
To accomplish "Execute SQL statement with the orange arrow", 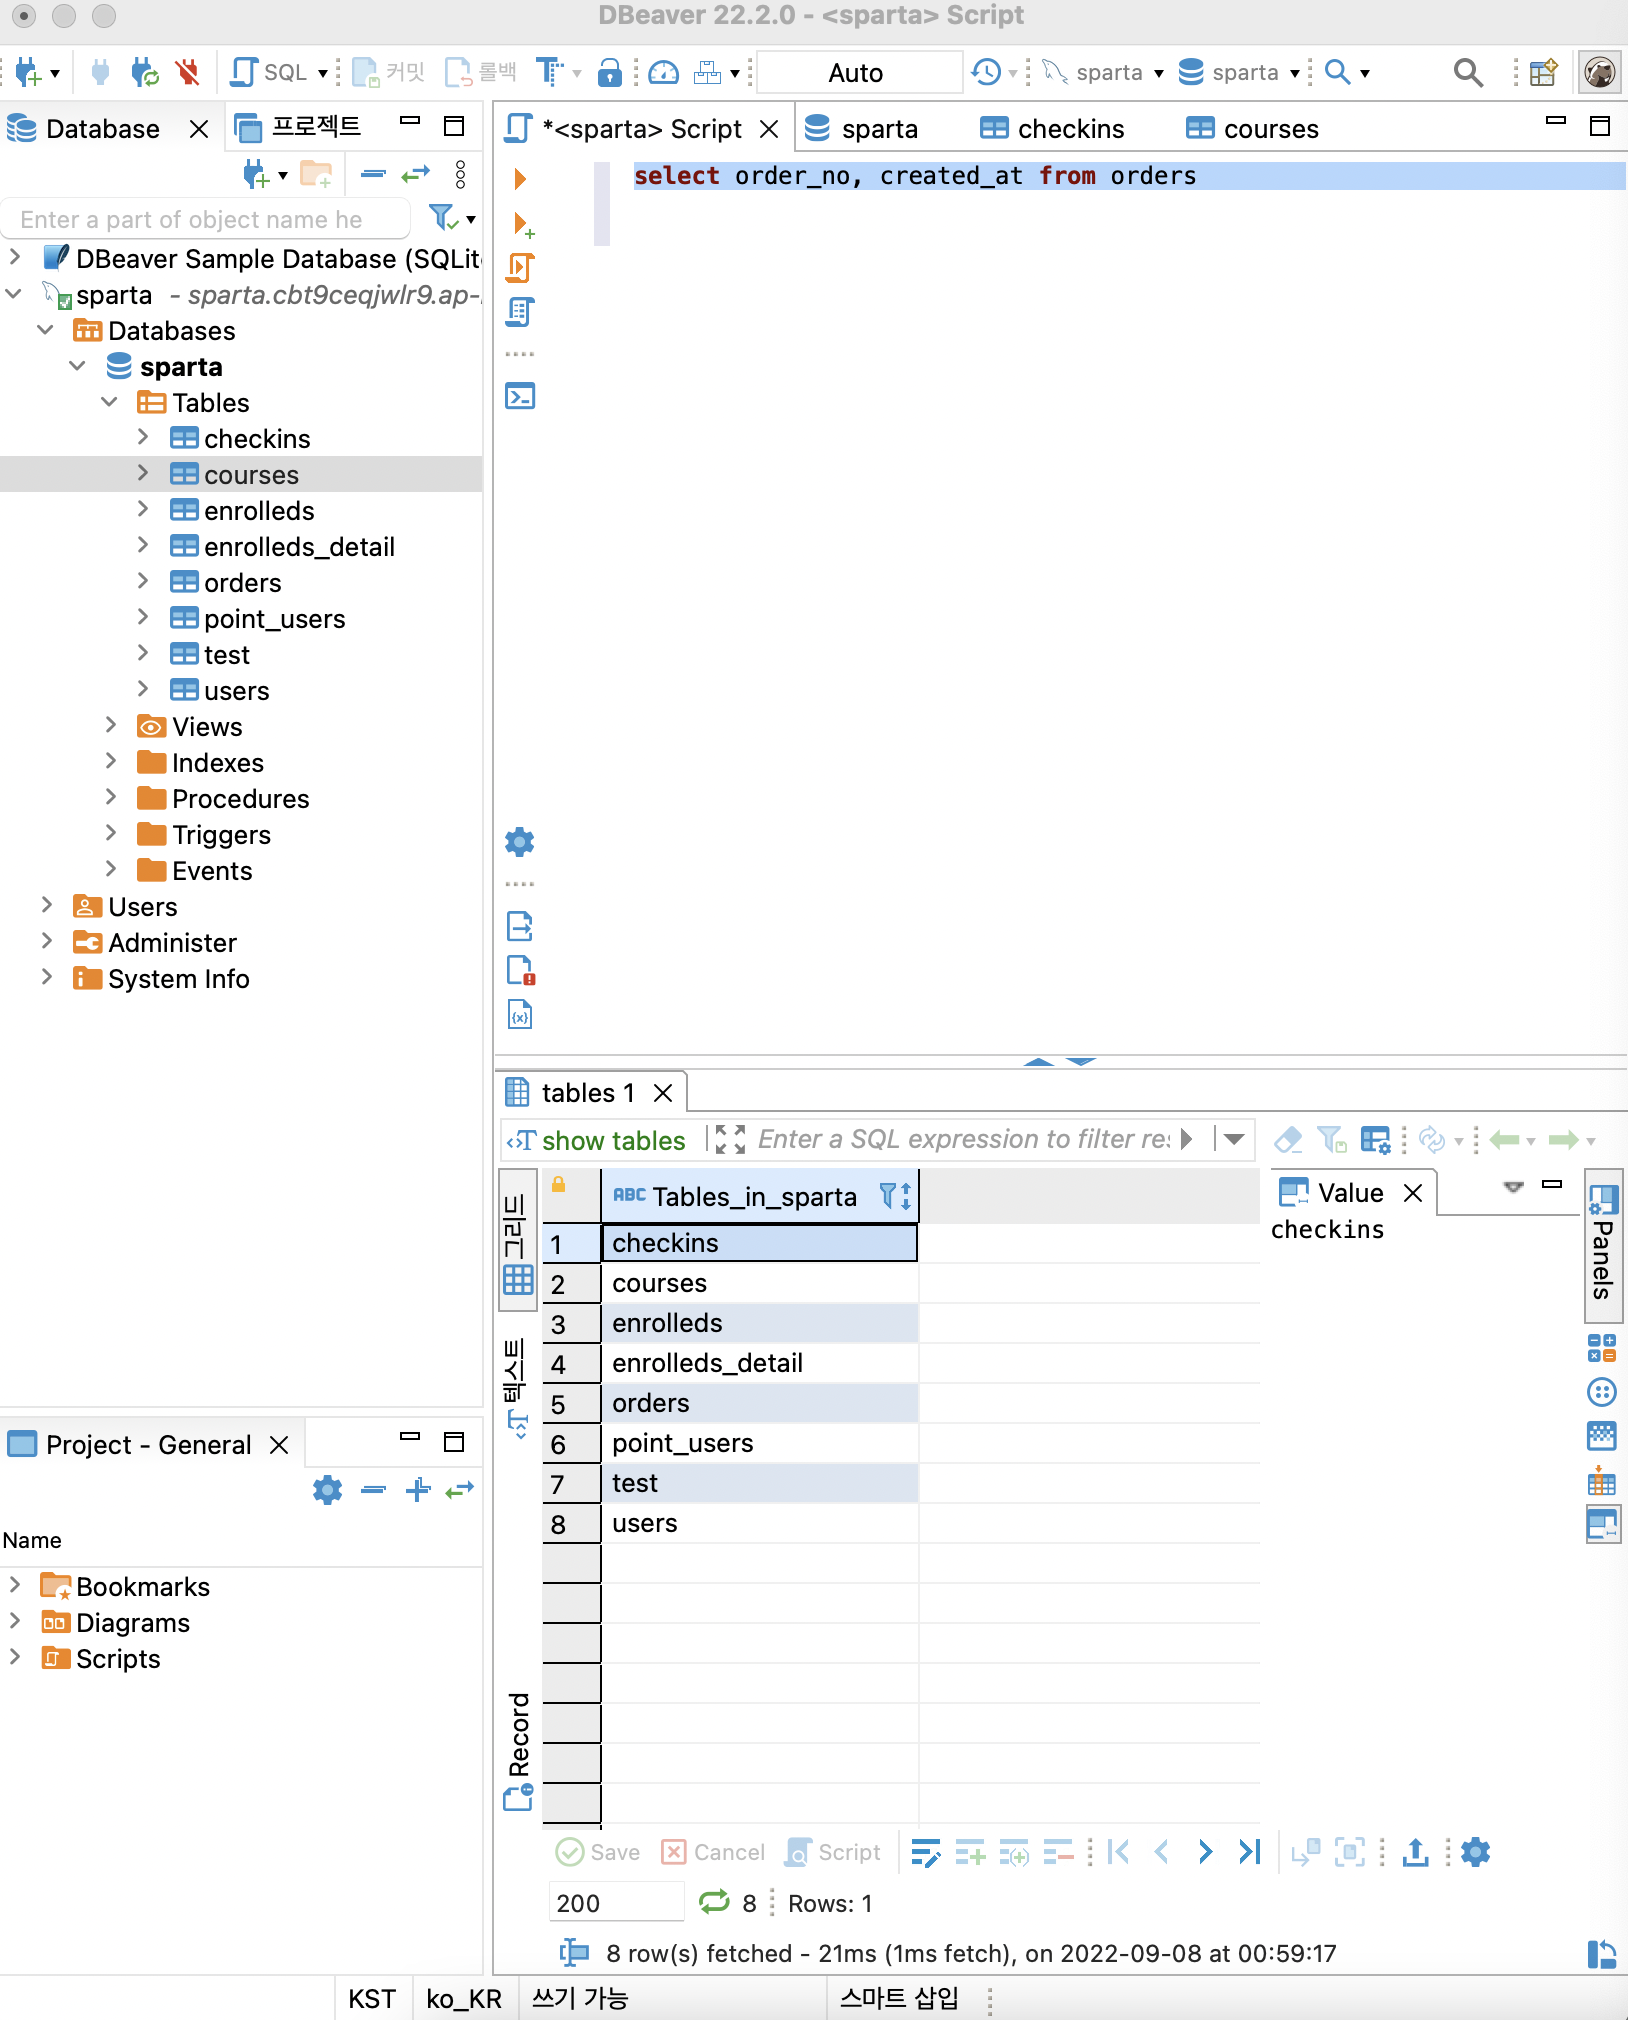I will tap(520, 179).
